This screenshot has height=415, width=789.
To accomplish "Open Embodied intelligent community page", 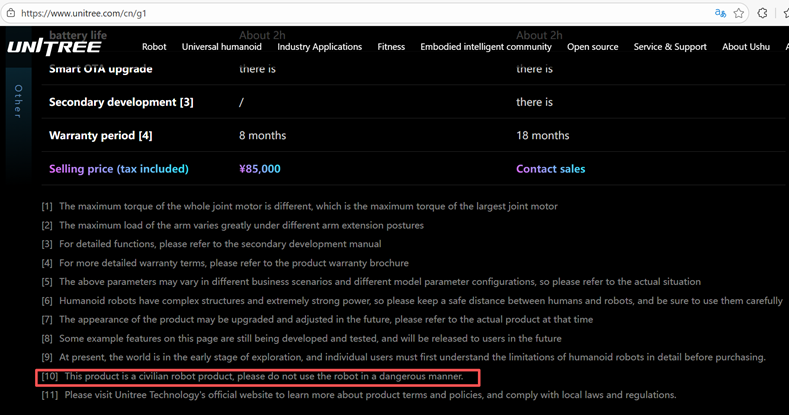I will point(485,47).
